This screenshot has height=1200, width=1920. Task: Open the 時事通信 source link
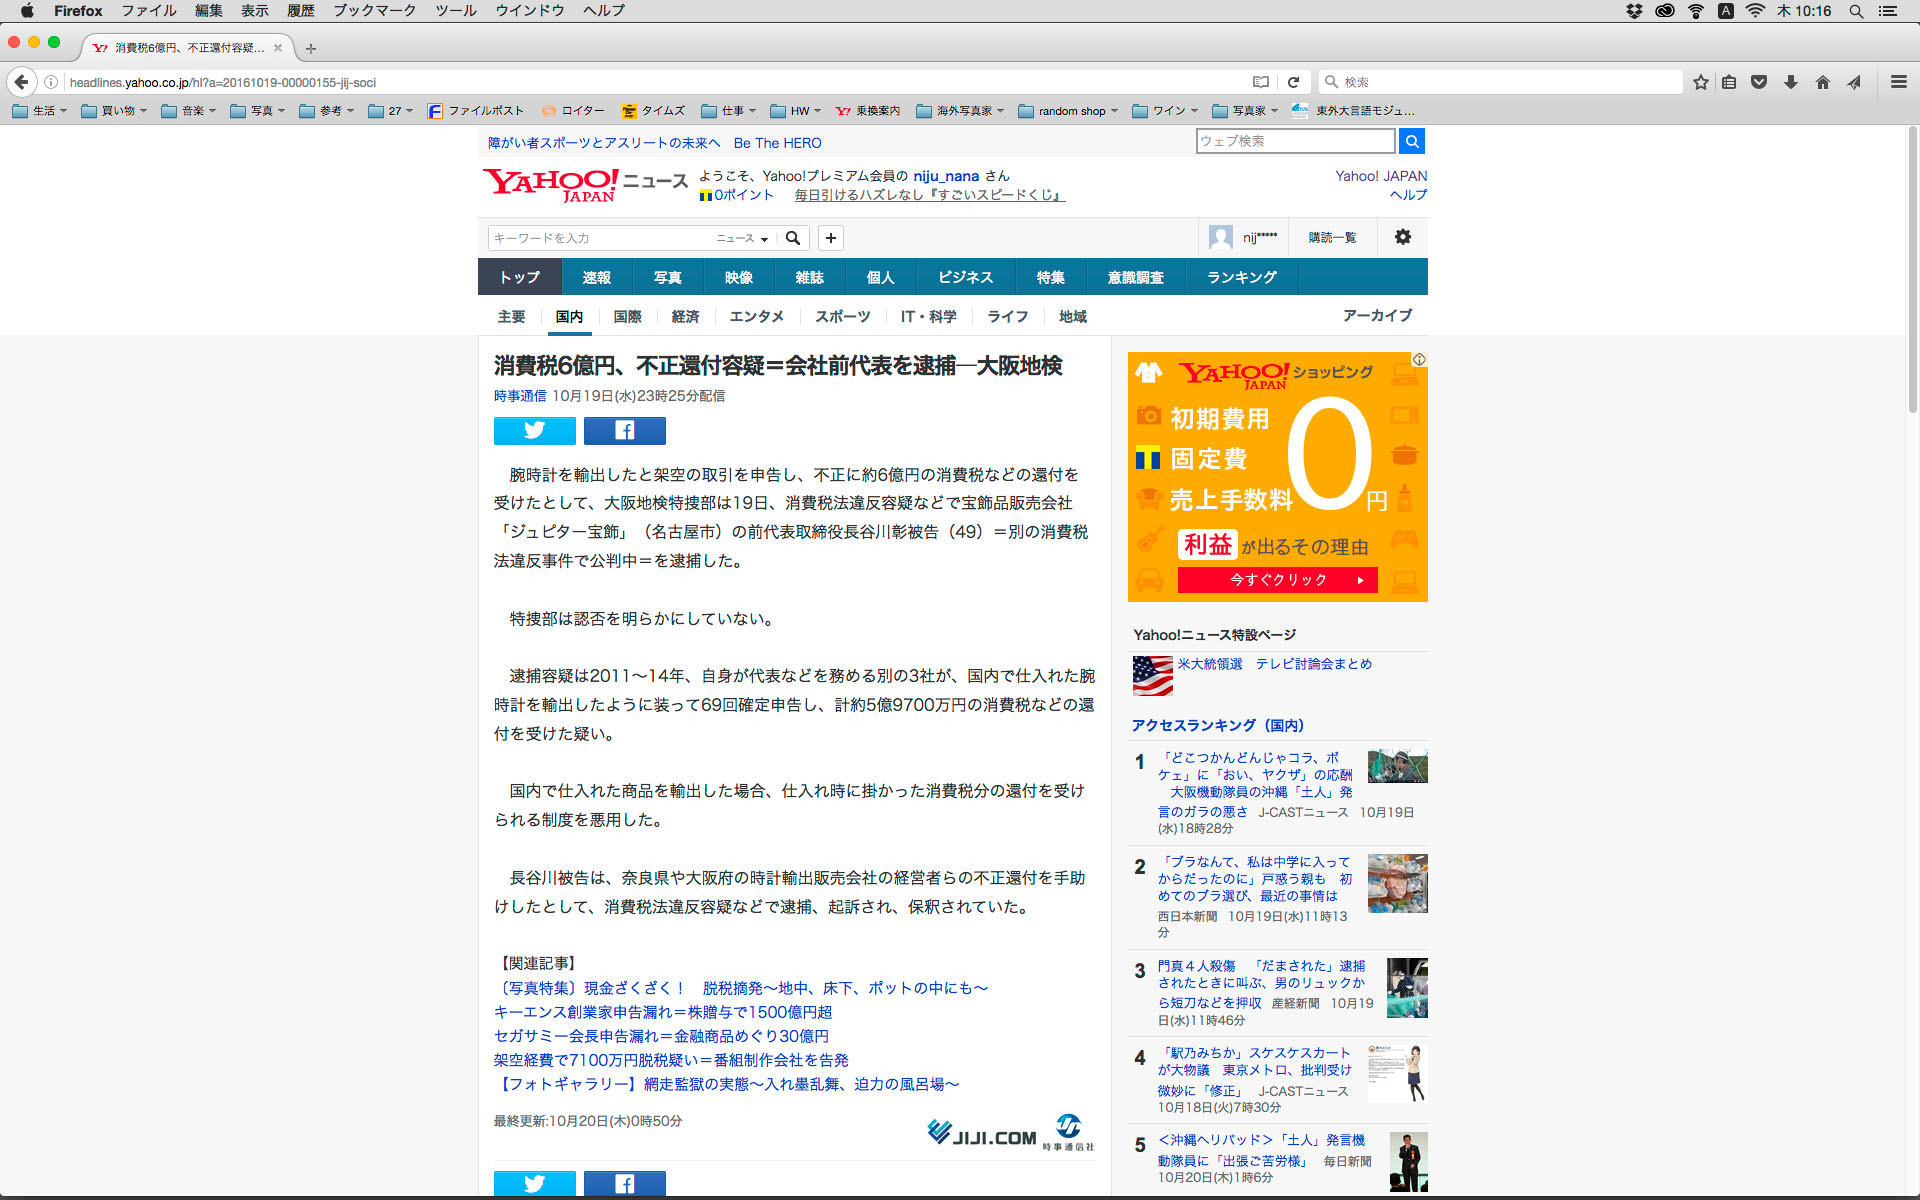pos(519,396)
